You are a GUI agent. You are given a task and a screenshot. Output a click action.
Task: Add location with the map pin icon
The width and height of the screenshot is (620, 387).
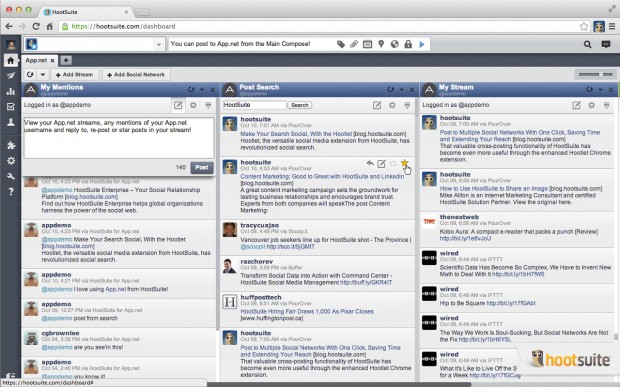(x=381, y=44)
